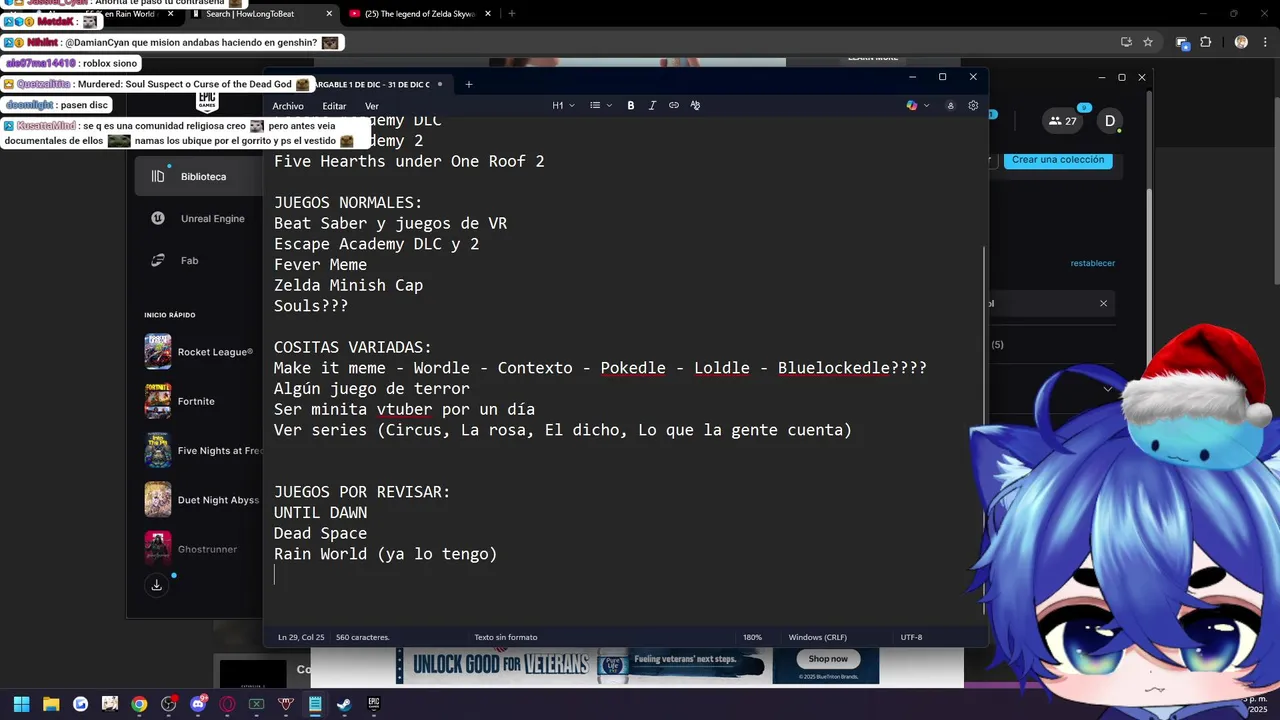The height and width of the screenshot is (720, 1280).
Task: Switch to HowLongToBeat search tab
Action: [260, 14]
